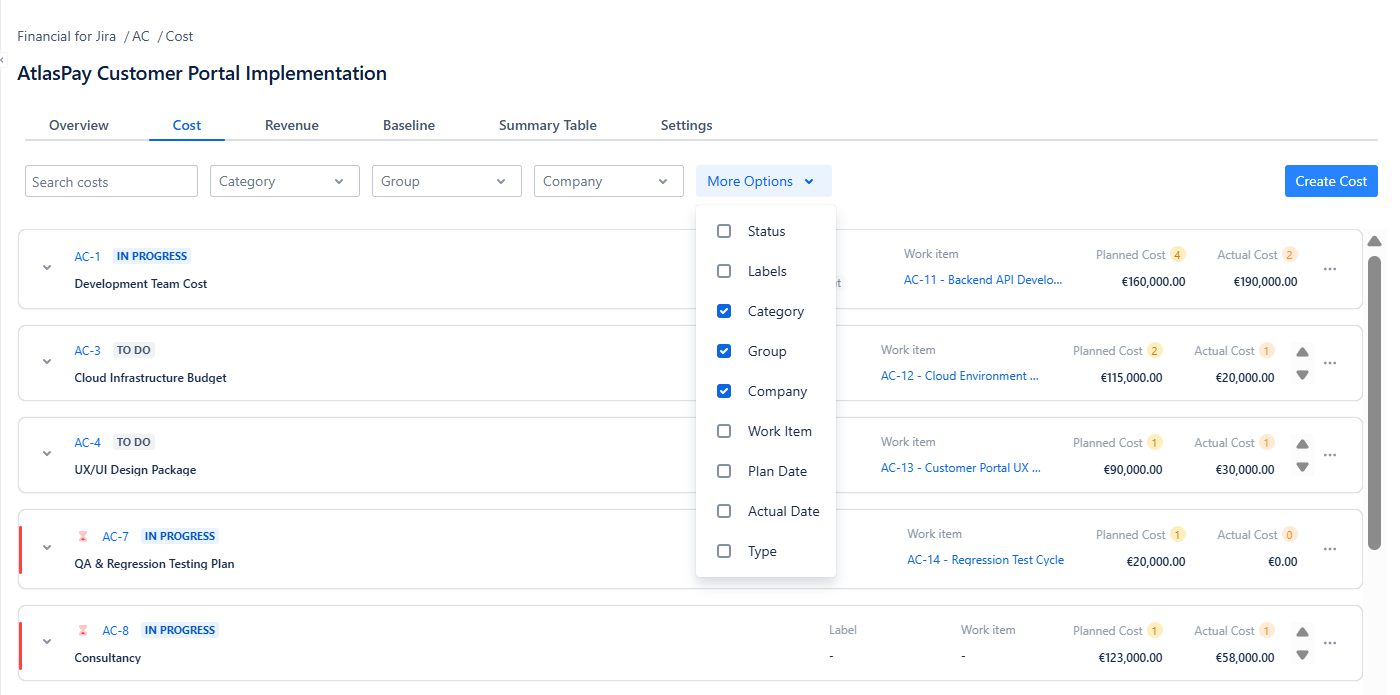Open the AC-1 issue link
The height and width of the screenshot is (695, 1400).
pos(87,256)
